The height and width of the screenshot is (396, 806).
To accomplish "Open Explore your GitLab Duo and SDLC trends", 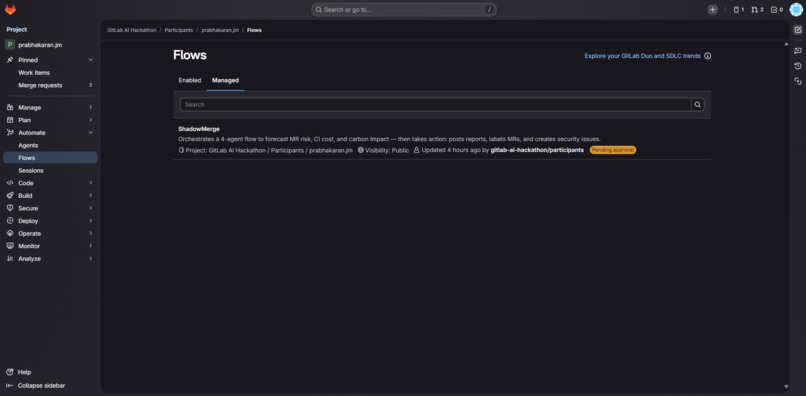I will coord(642,56).
